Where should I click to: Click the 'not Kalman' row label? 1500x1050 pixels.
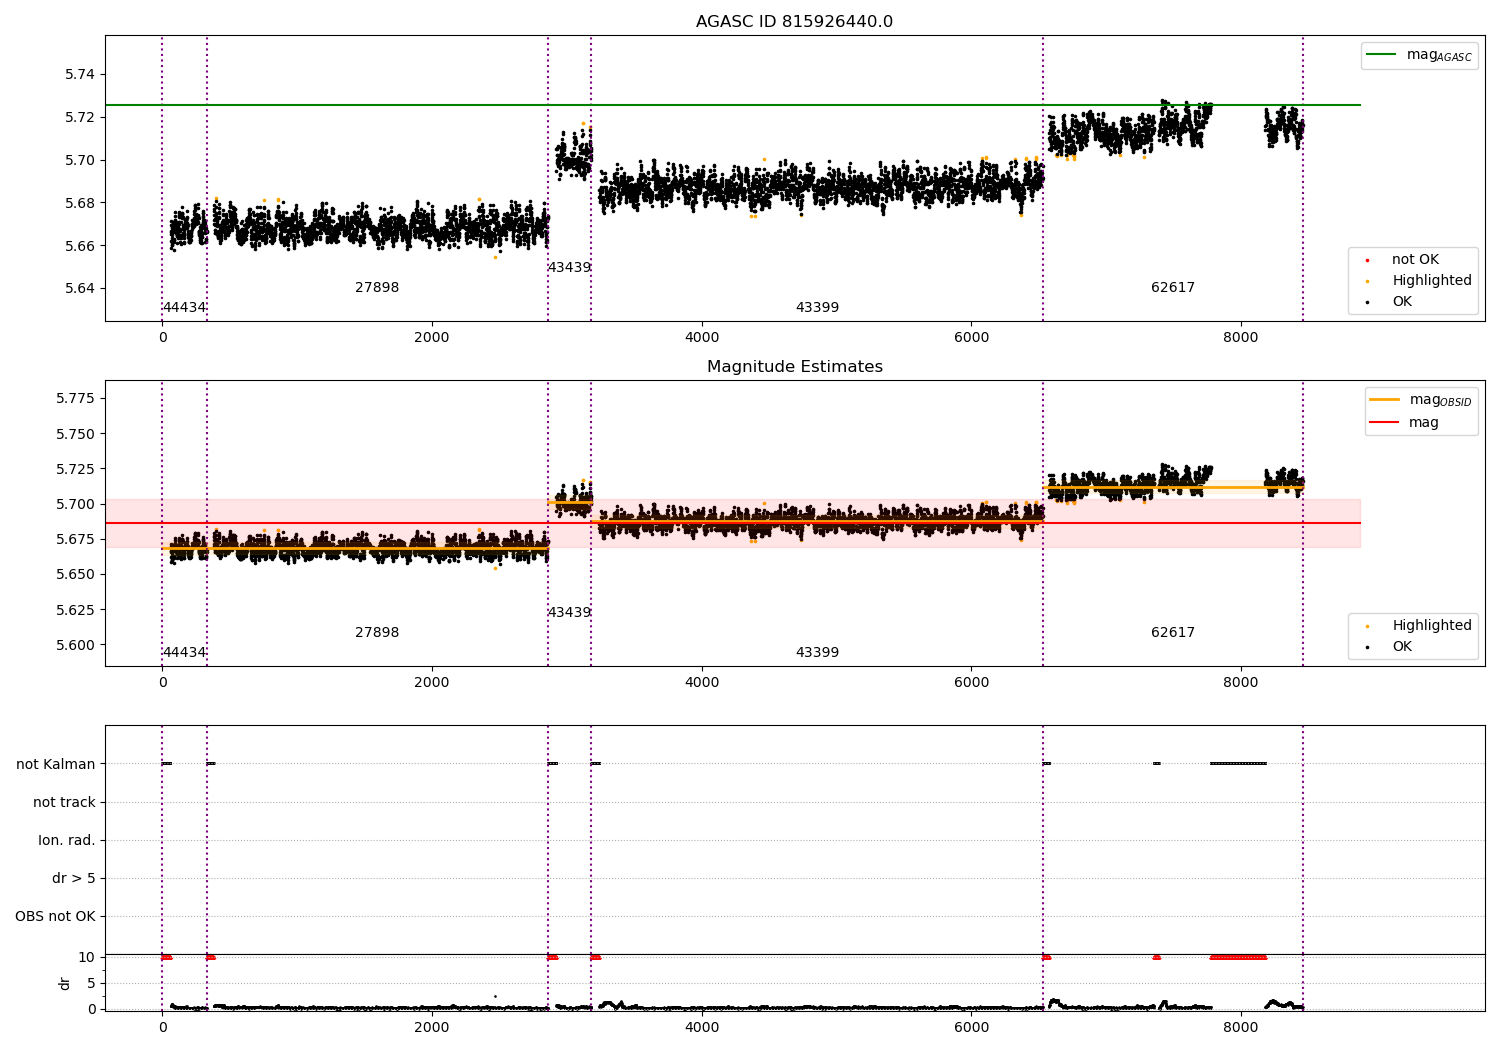(56, 764)
